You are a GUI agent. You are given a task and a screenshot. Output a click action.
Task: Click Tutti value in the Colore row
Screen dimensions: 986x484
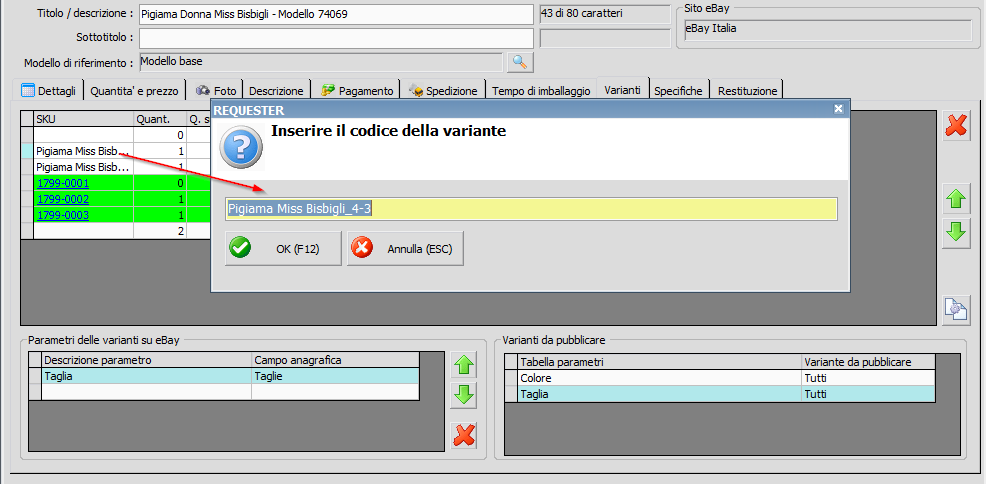click(x=868, y=378)
